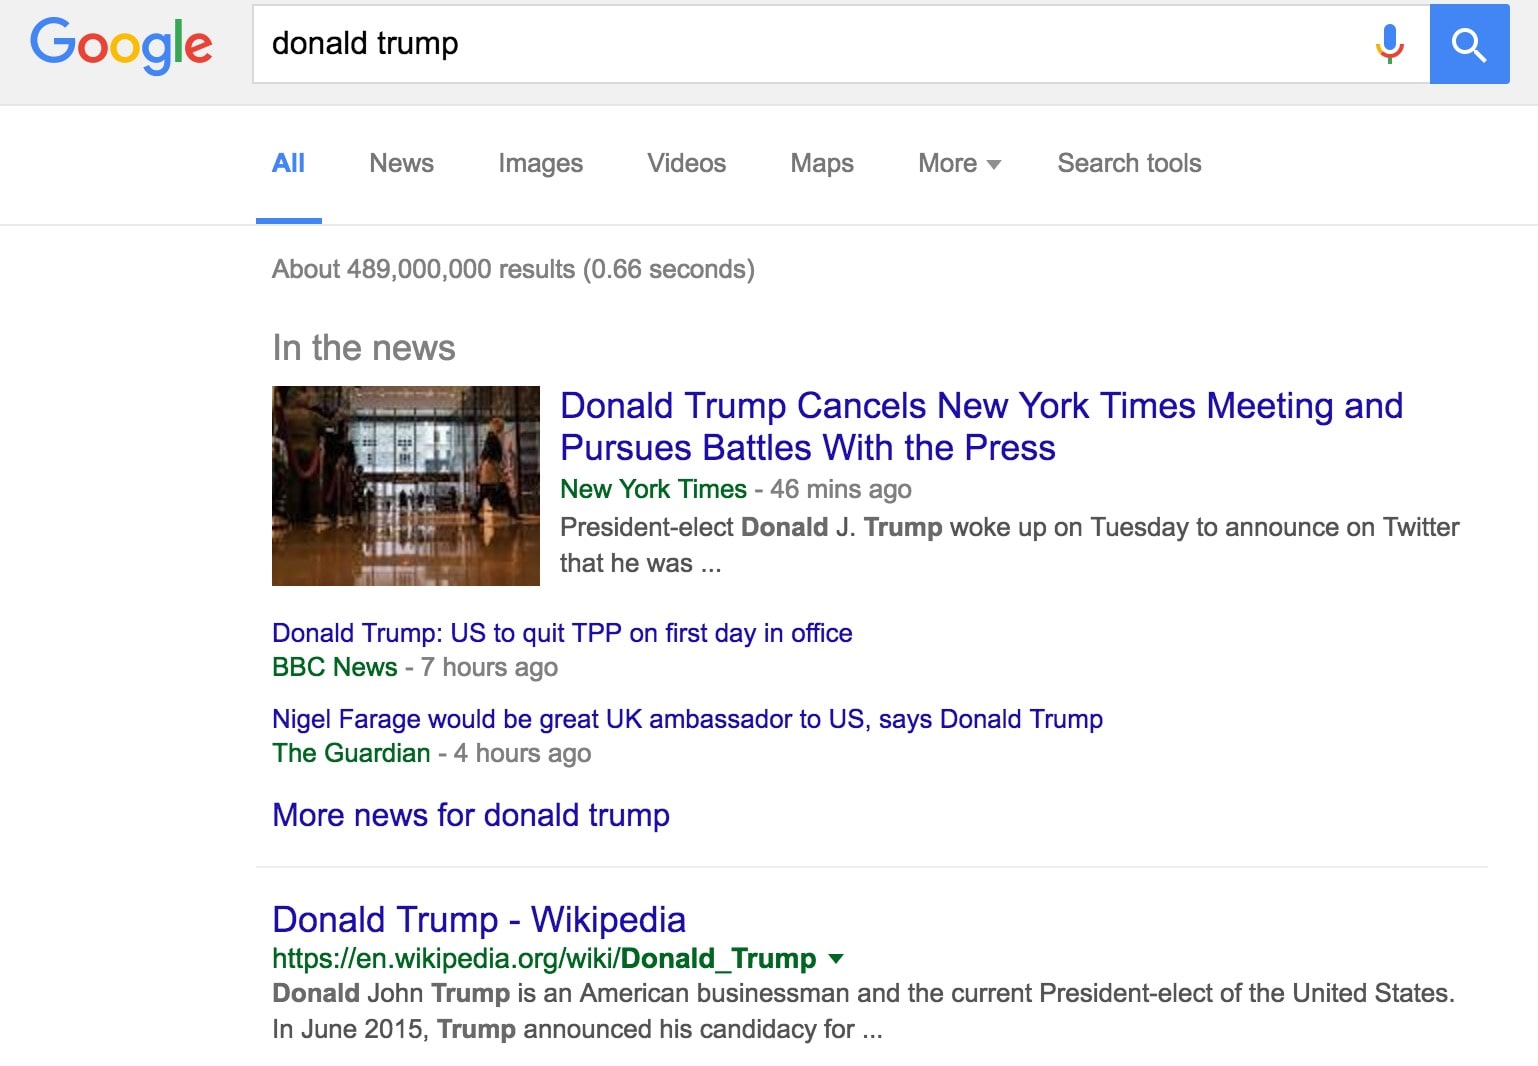
Task: Select the All tab
Action: click(288, 163)
